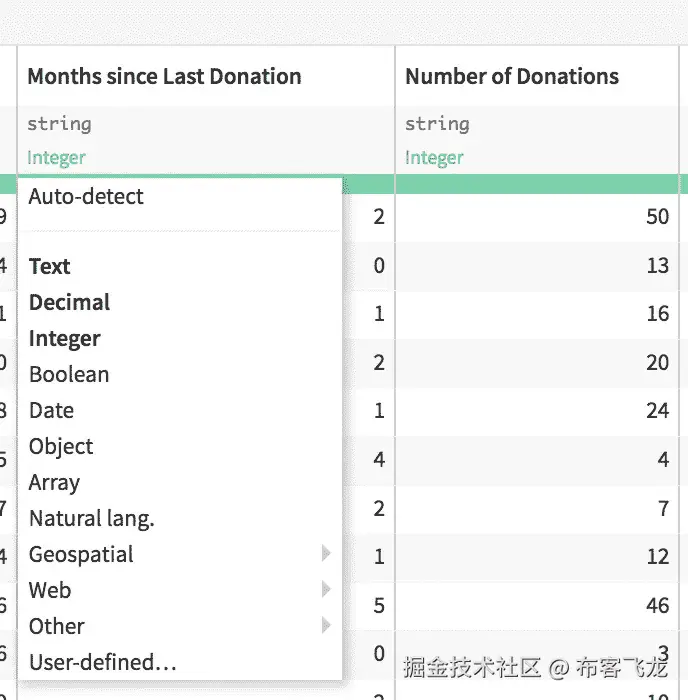
Task: Click Number of Donations column header
Action: point(512,77)
